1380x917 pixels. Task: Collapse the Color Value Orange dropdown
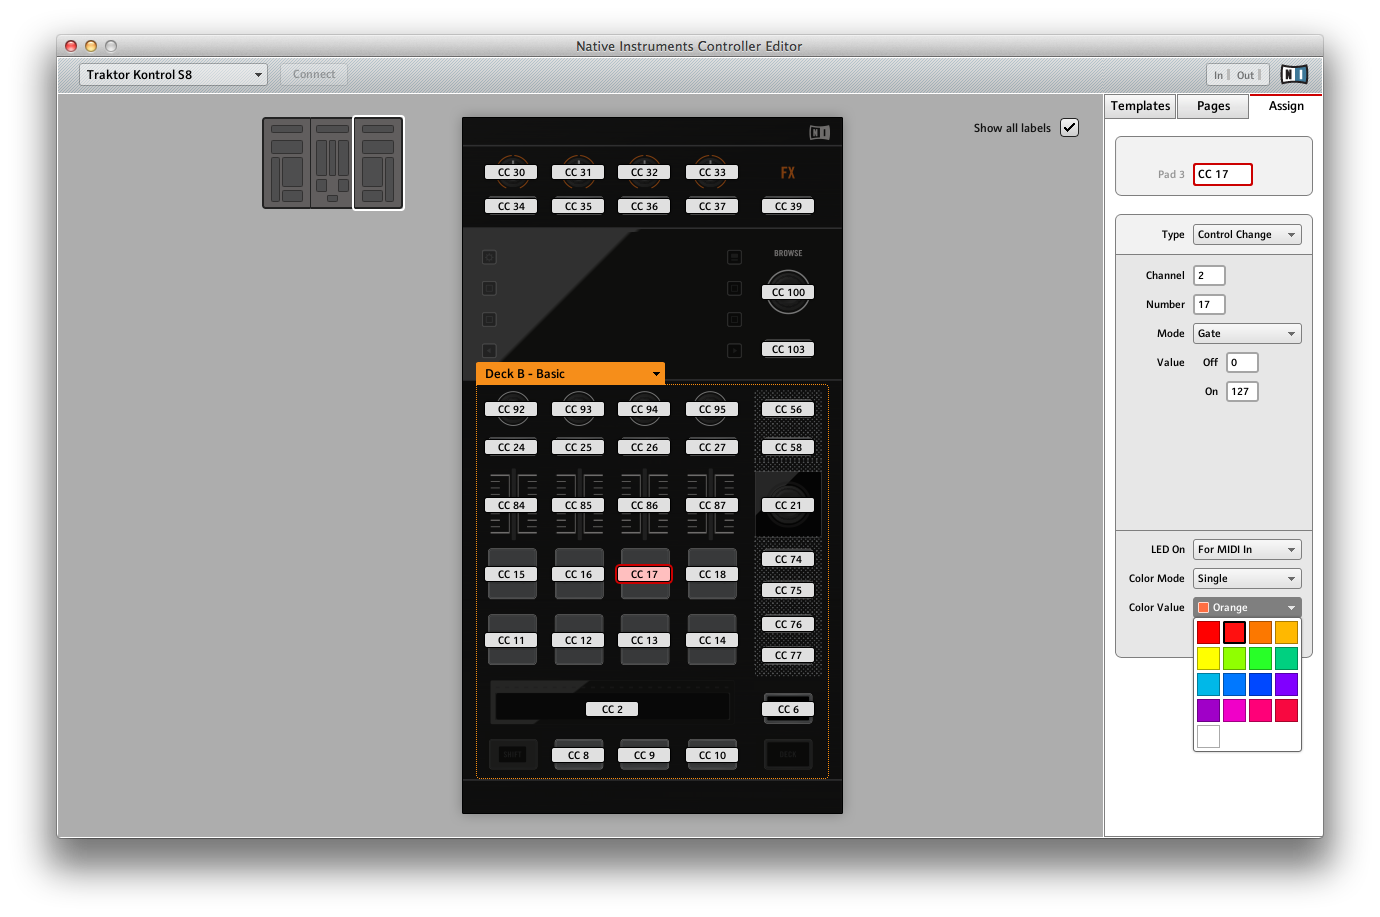click(1247, 607)
